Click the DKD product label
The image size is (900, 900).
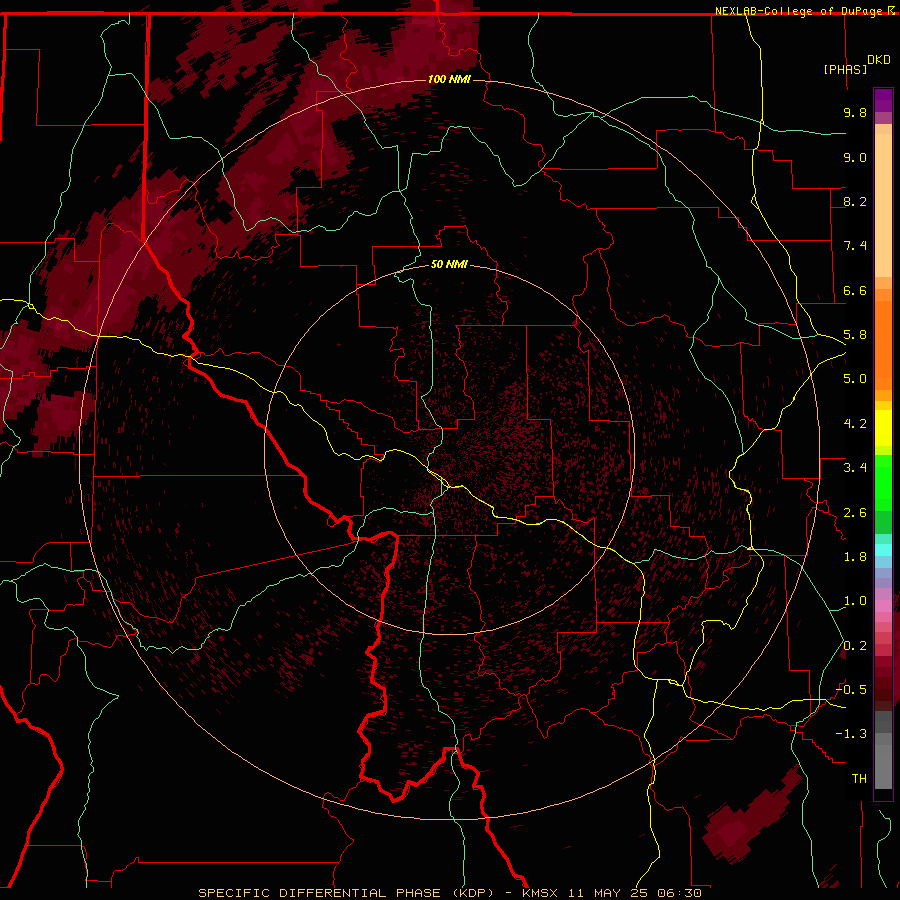click(879, 60)
